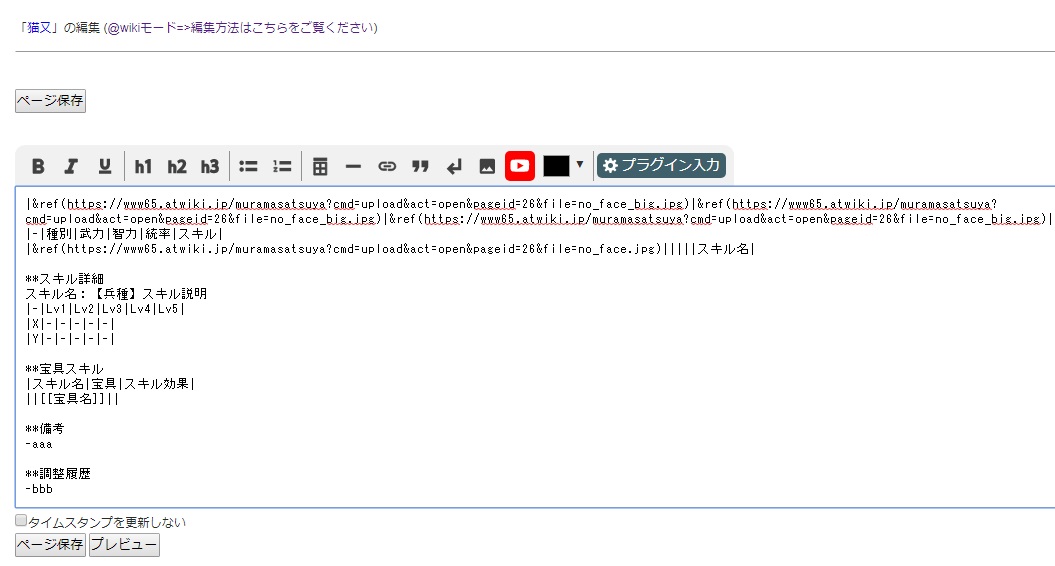Click **備考 heading line in editor
Viewport: 1055px width, 566px height.
44,429
